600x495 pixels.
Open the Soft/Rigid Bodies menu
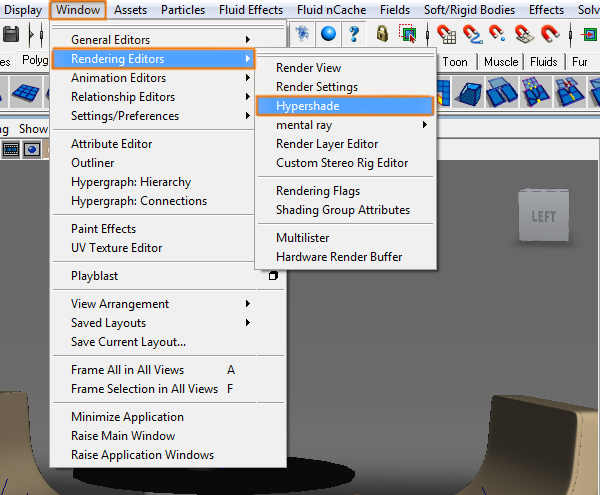tap(469, 10)
